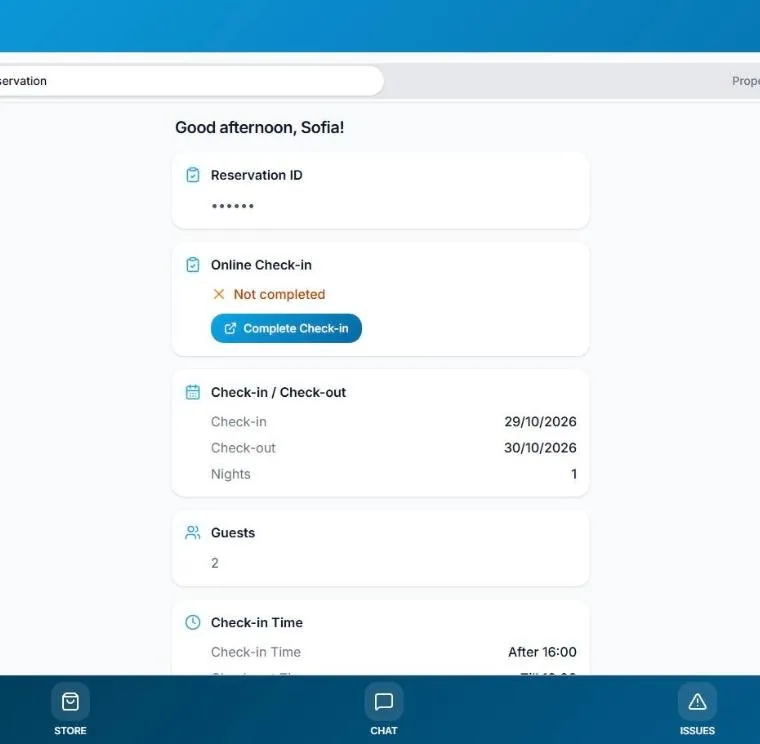Click the Guests people icon
Image resolution: width=760 pixels, height=744 pixels.
[192, 533]
